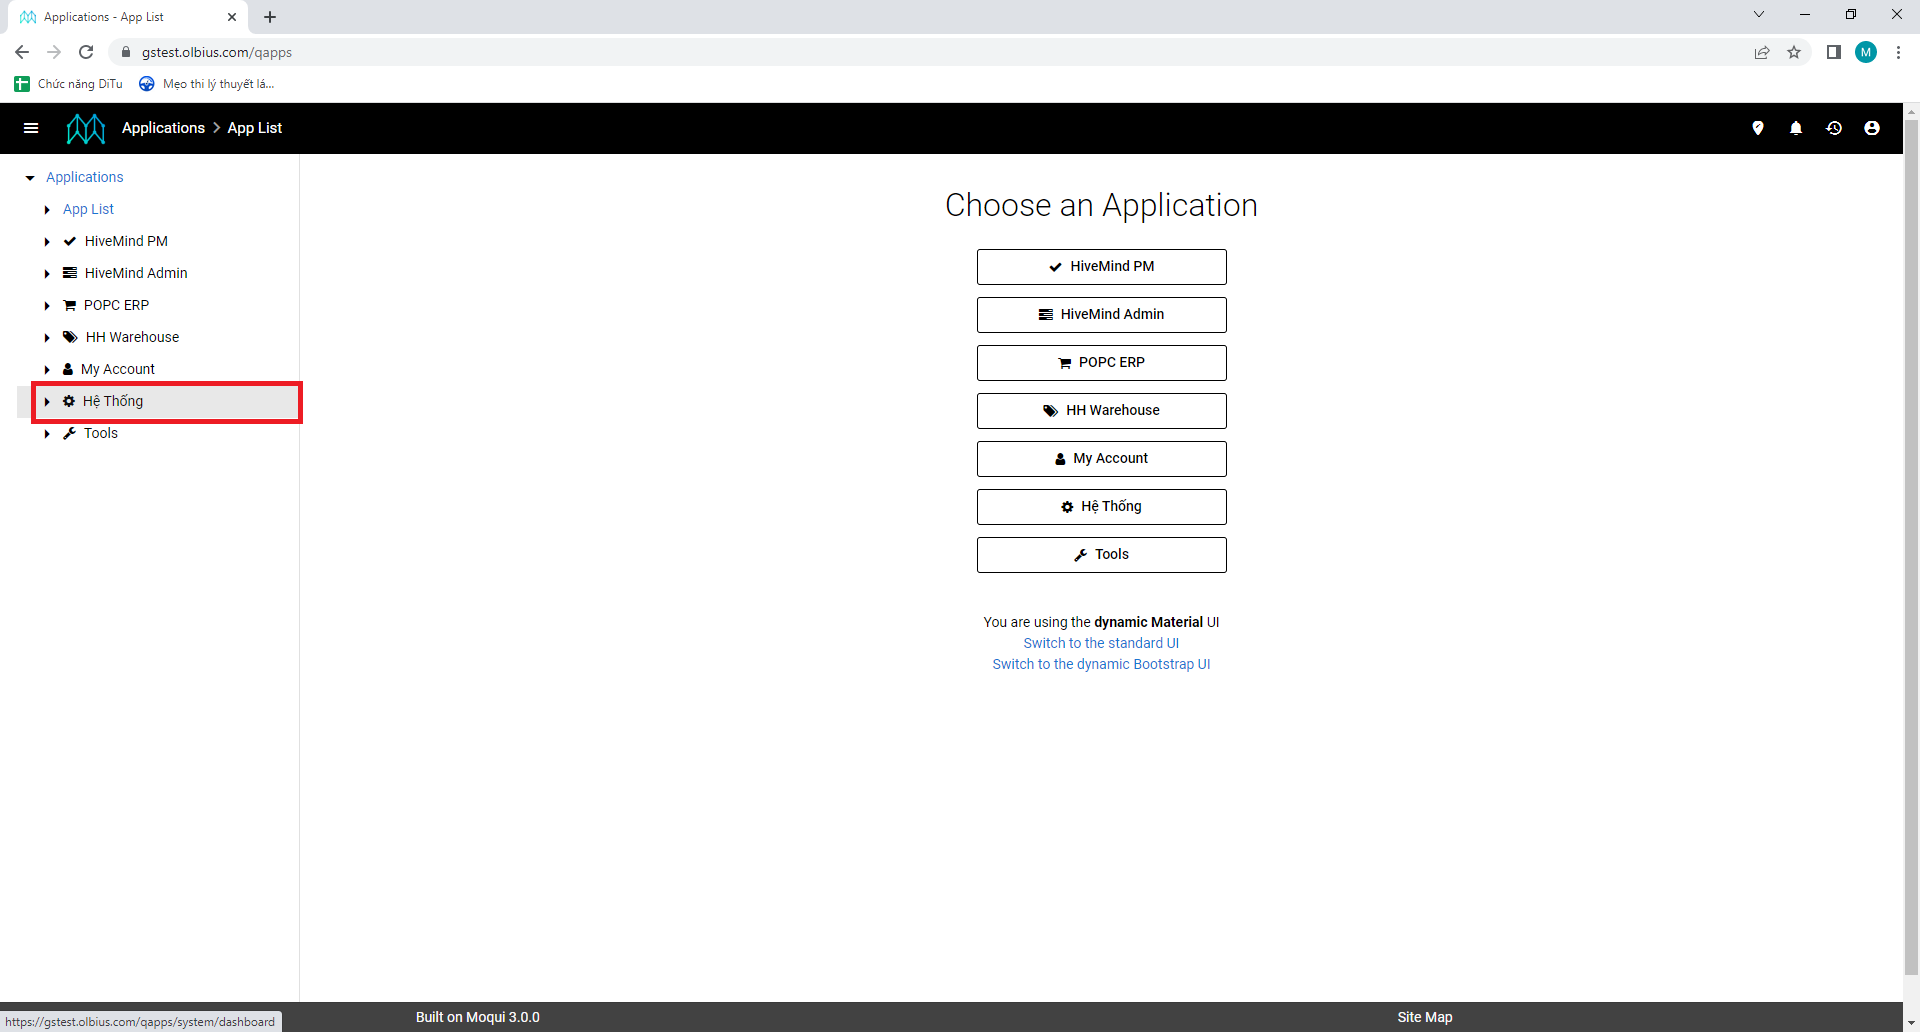This screenshot has height=1032, width=1920.
Task: Open the Mẹo thi lý thuyết lá... bookmark
Action: pos(207,84)
